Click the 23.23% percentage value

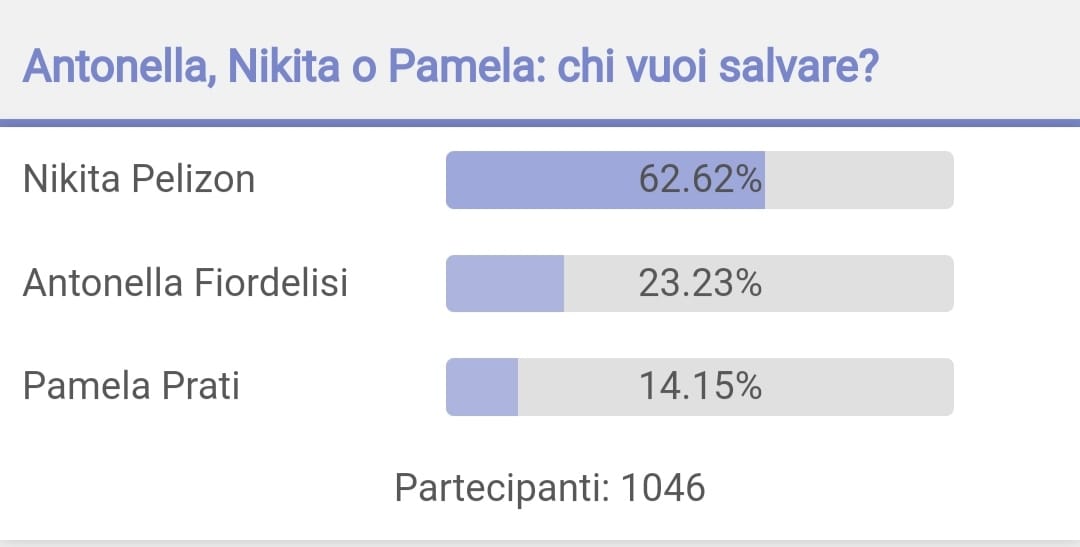(x=700, y=283)
